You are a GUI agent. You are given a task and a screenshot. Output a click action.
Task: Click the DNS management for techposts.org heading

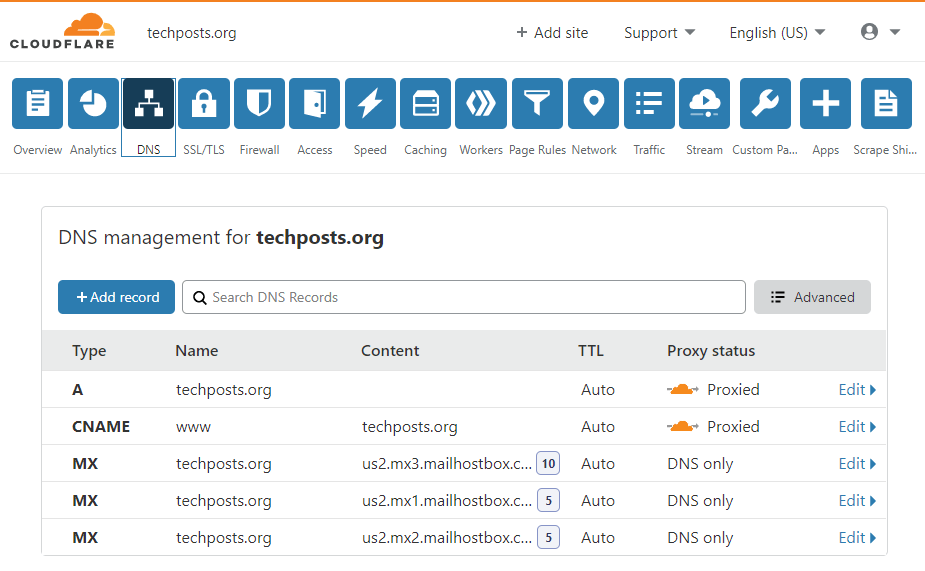pos(221,238)
